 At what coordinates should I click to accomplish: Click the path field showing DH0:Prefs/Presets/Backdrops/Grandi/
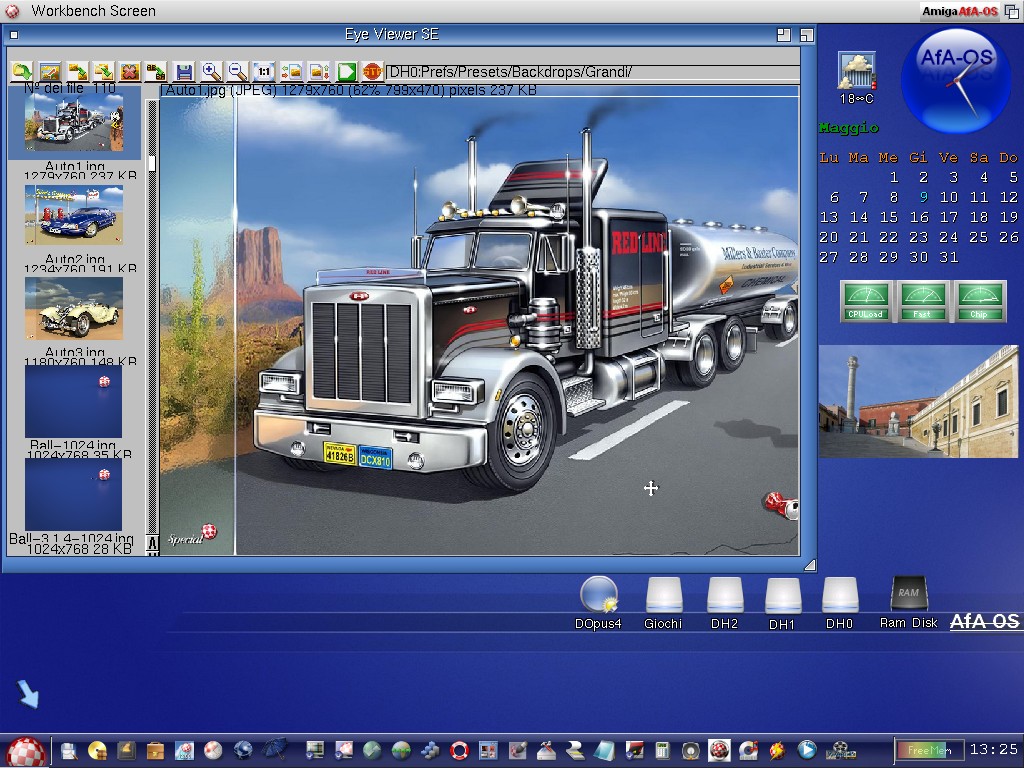tap(592, 72)
